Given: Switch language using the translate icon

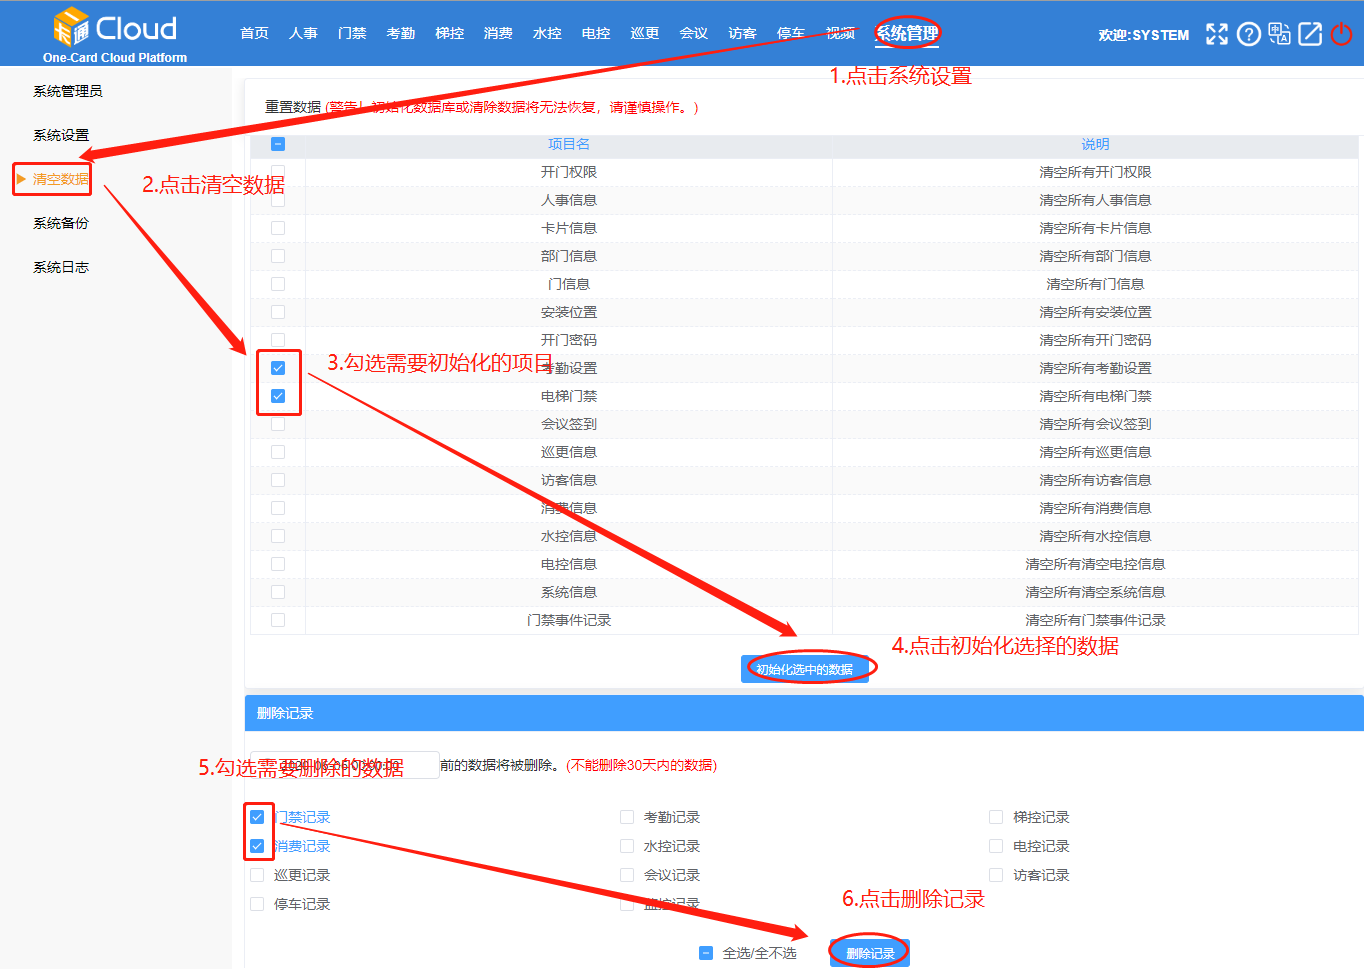Looking at the screenshot, I should click(x=1279, y=33).
